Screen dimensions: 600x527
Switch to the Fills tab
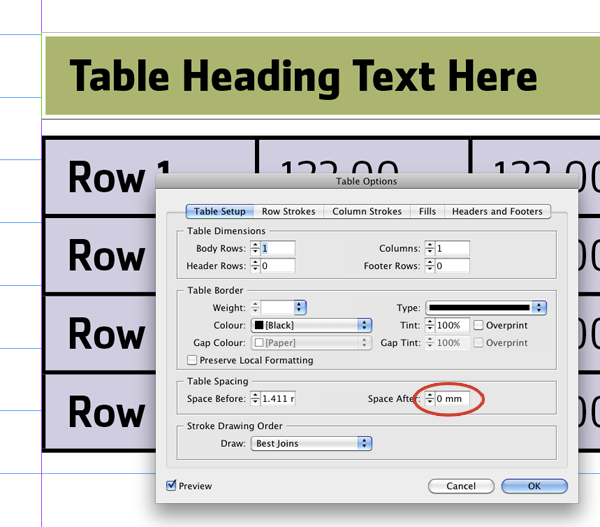427,211
